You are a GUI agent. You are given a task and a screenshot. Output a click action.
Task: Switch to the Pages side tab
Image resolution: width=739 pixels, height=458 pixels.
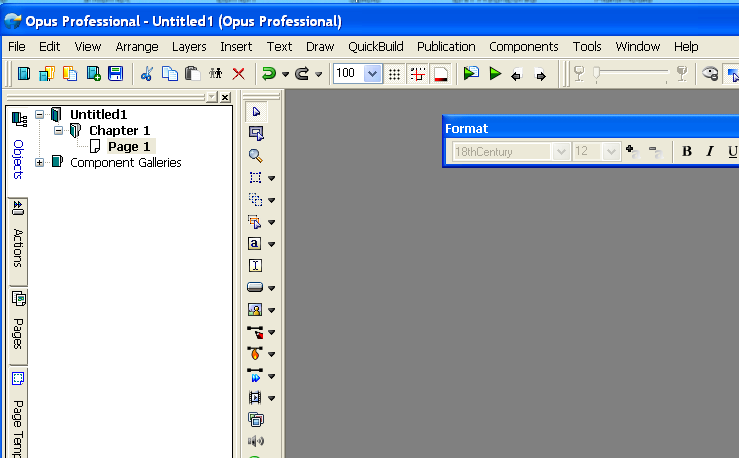[18, 326]
